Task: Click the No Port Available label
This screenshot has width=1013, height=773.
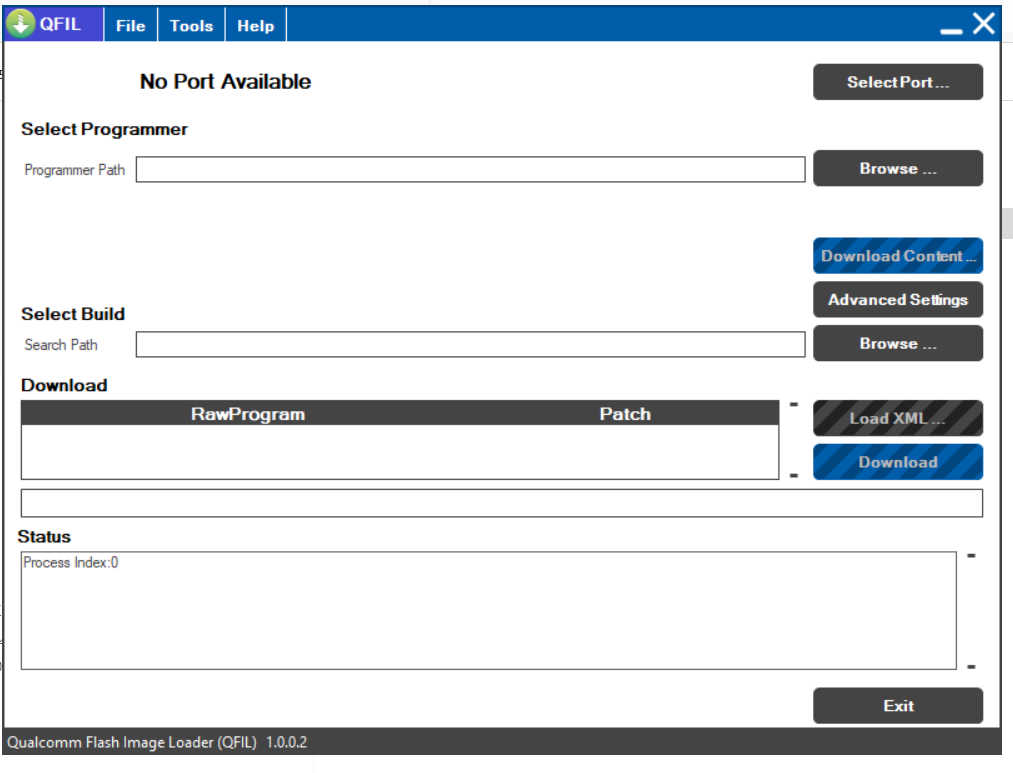Action: pyautogui.click(x=225, y=81)
